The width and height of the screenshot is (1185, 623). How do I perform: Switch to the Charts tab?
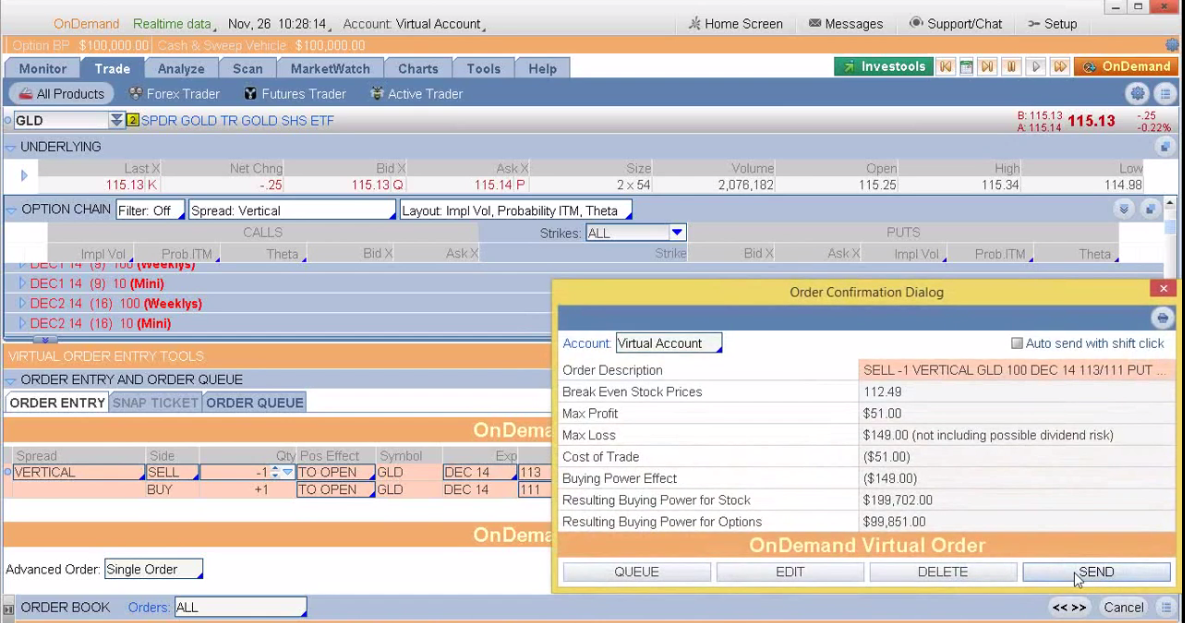click(418, 68)
